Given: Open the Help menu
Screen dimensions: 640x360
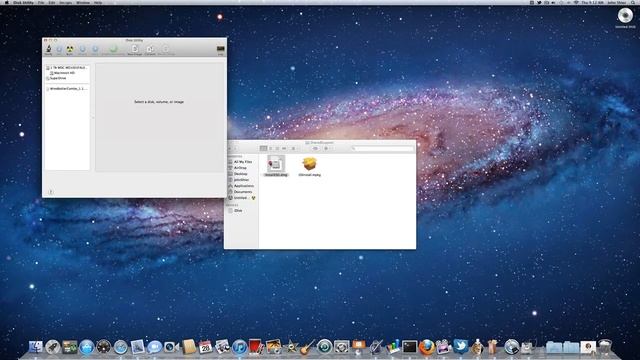Looking at the screenshot, I should [98, 2].
